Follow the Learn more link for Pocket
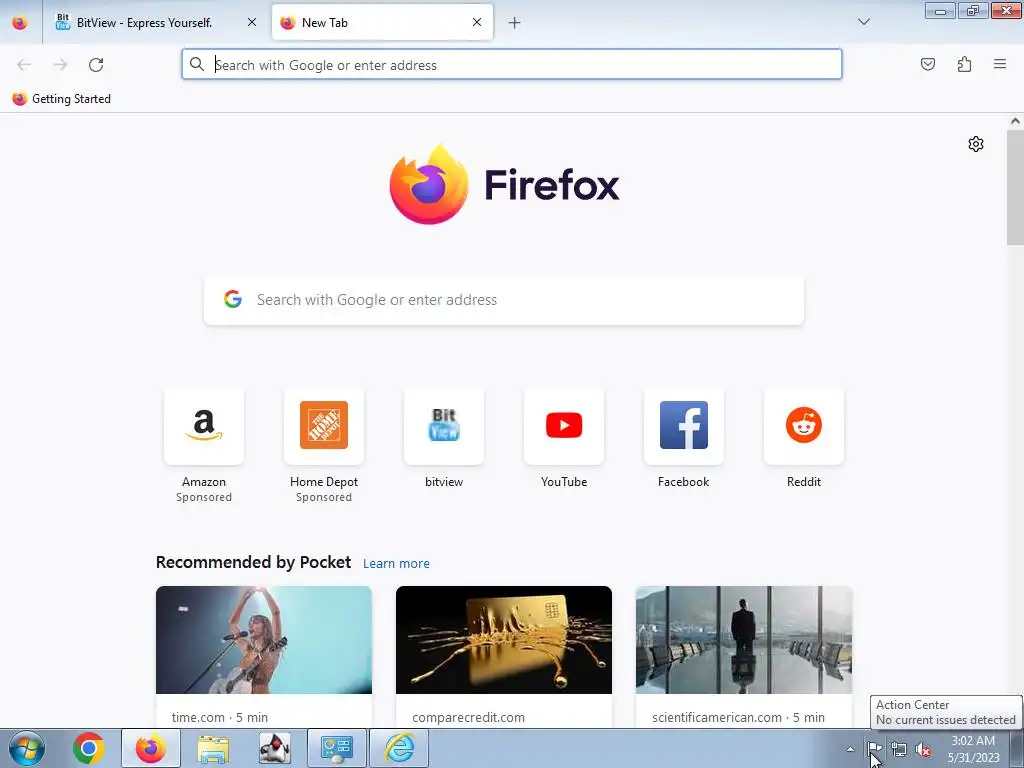1024x768 pixels. click(396, 564)
